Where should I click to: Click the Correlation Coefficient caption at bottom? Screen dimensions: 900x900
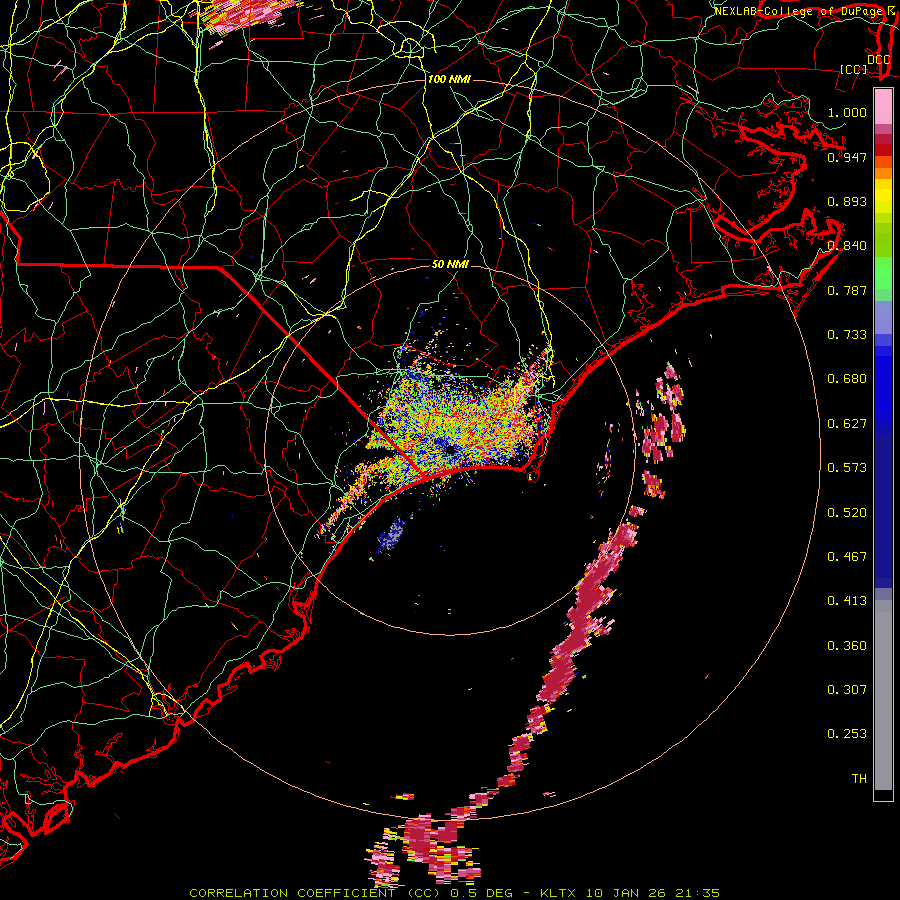point(455,893)
